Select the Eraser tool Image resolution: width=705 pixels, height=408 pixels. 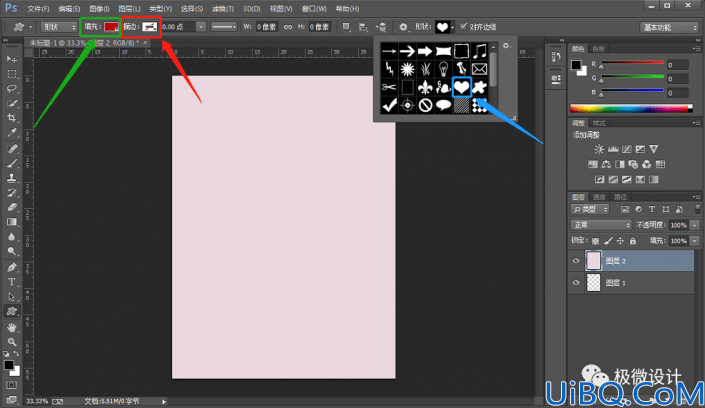click(x=12, y=207)
